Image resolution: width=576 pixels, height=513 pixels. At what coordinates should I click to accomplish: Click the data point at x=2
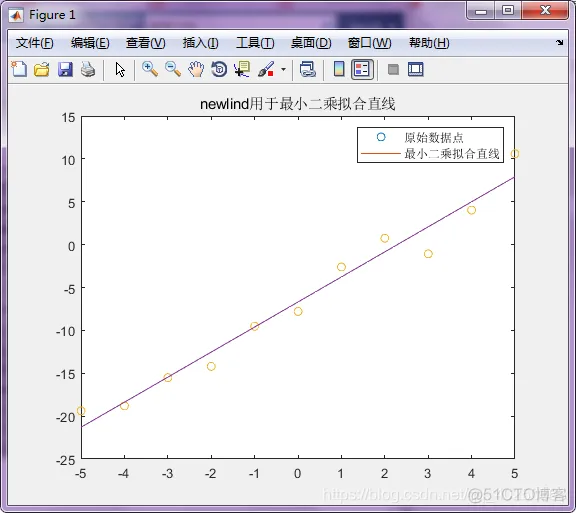pyautogui.click(x=385, y=238)
